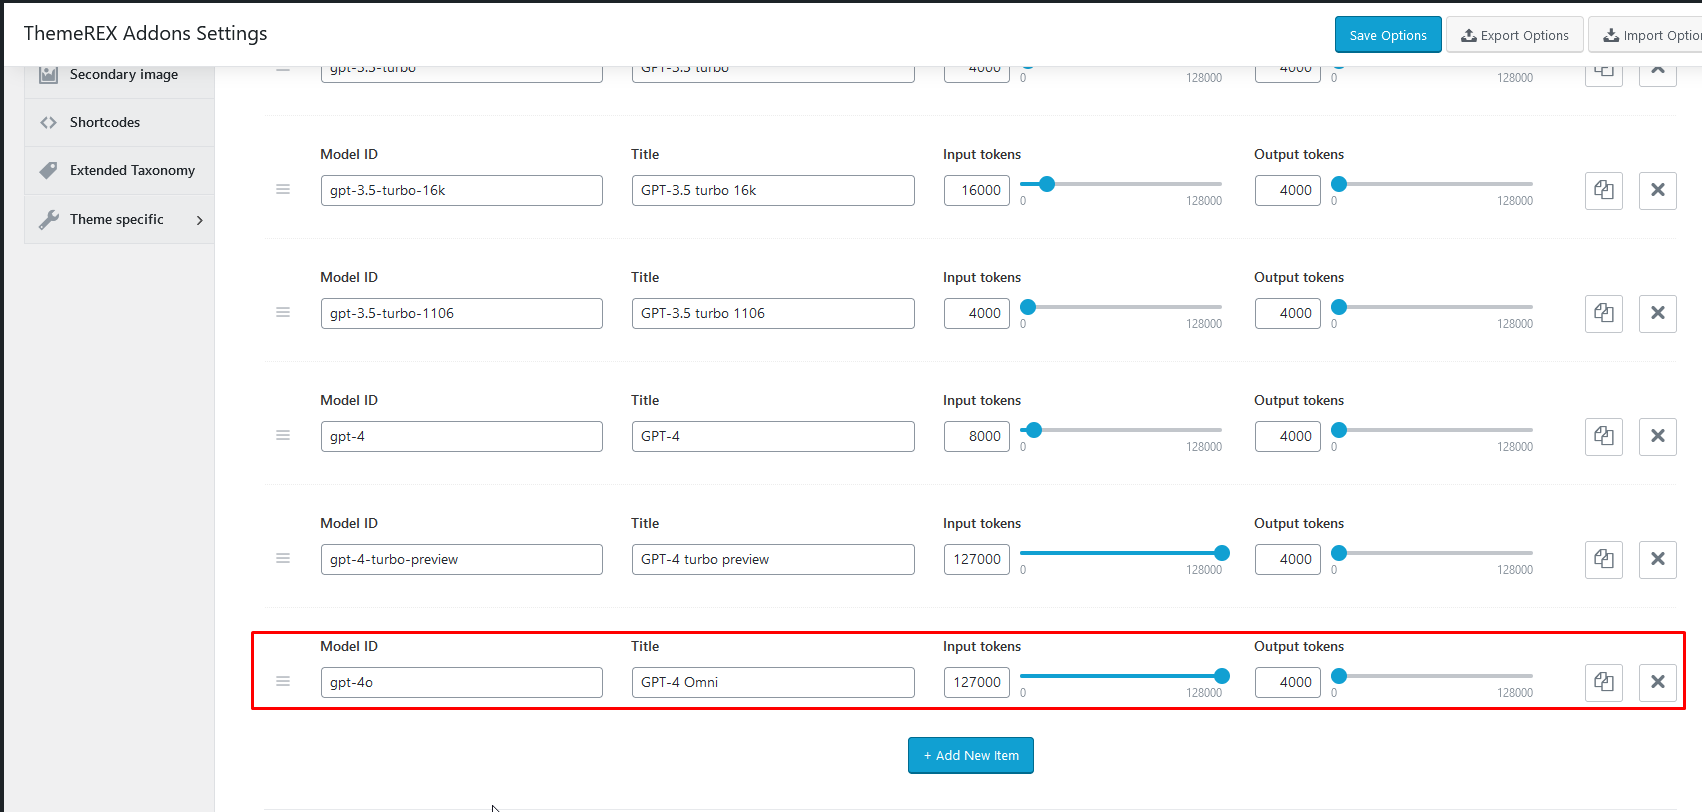Click the input tokens value 8000
This screenshot has width=1702, height=812.
[977, 436]
